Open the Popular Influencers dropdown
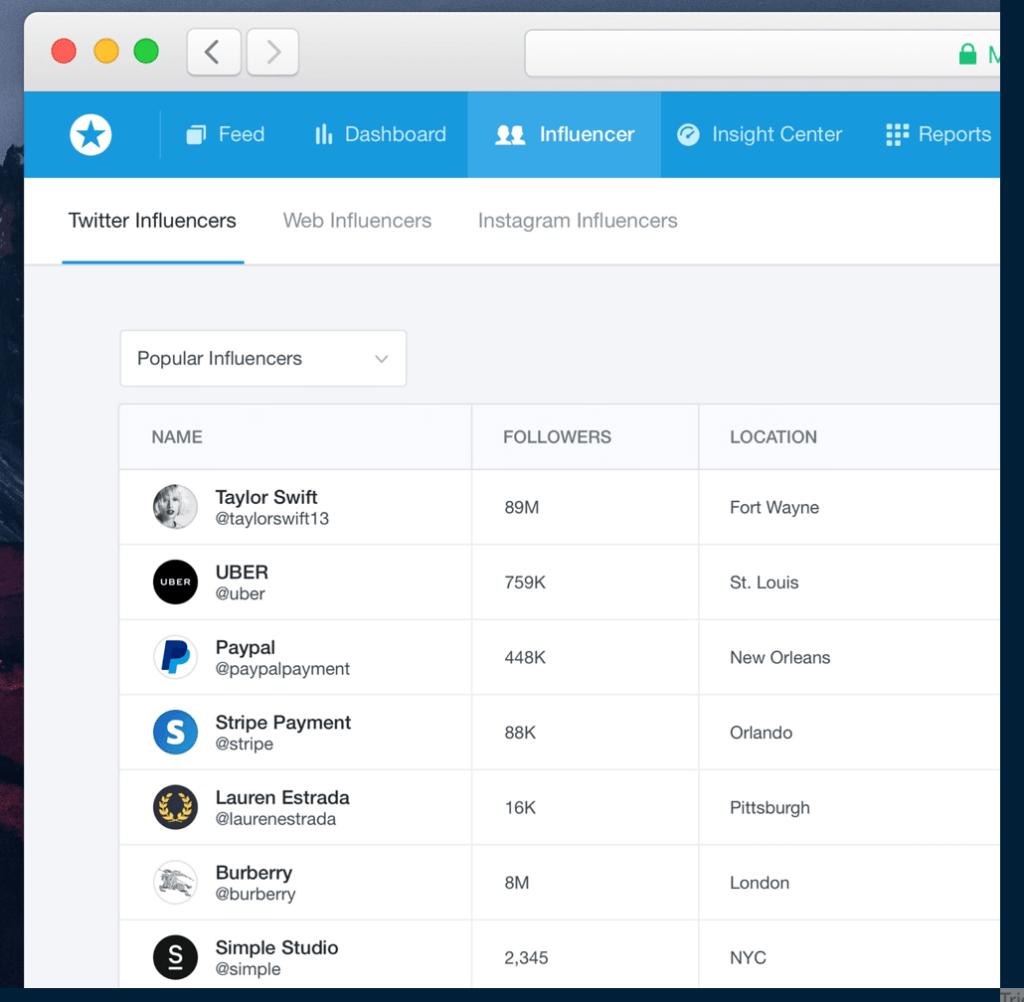Viewport: 1024px width, 1002px height. pyautogui.click(x=263, y=358)
